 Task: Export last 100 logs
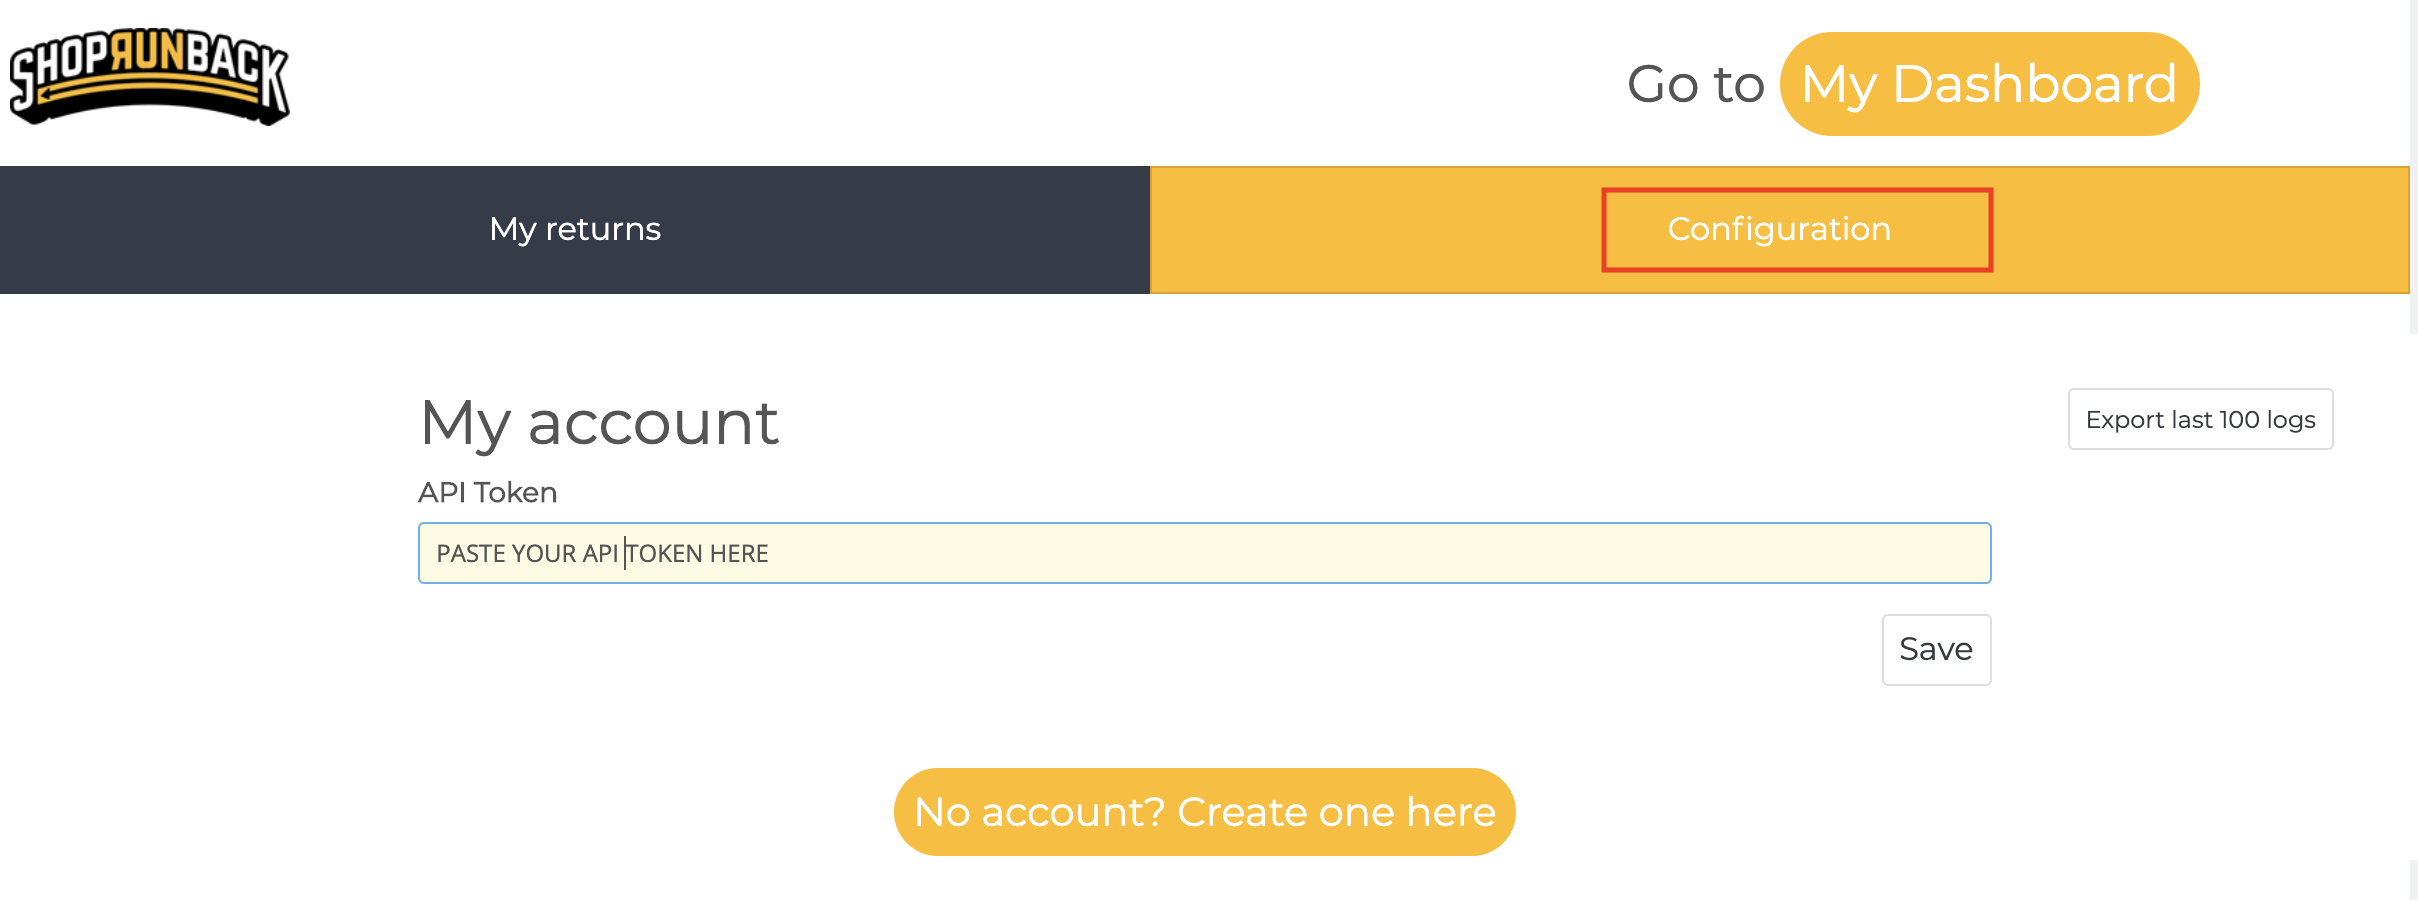[x=2200, y=419]
